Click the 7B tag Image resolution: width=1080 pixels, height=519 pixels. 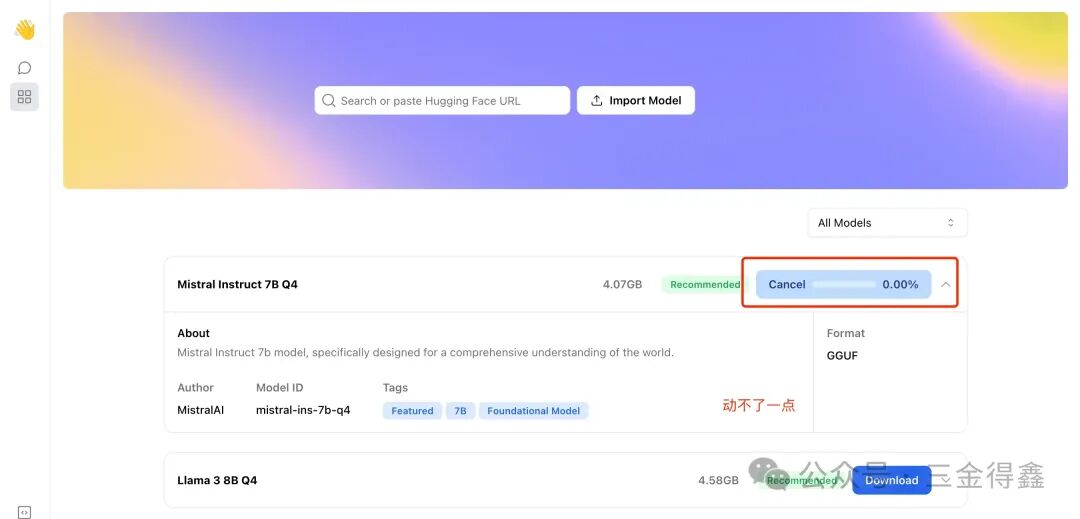click(460, 411)
